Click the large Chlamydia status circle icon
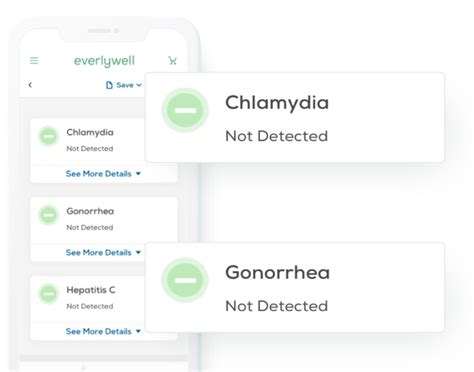 (x=185, y=110)
